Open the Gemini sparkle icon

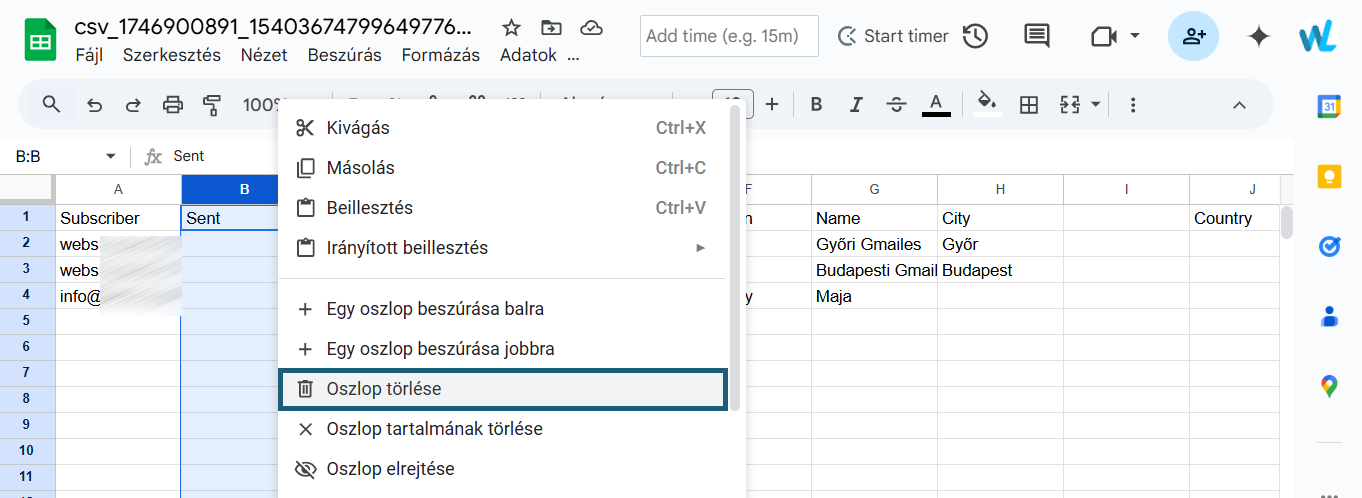(1259, 36)
